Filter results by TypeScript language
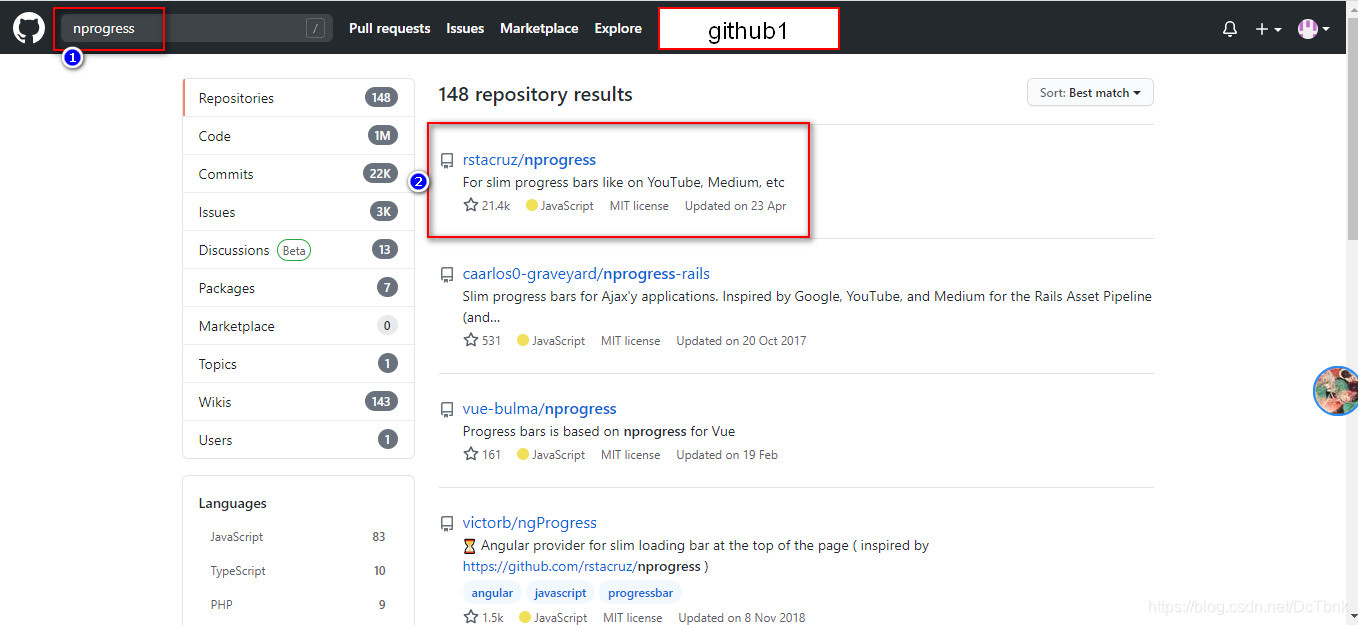1358x625 pixels. [x=298, y=571]
